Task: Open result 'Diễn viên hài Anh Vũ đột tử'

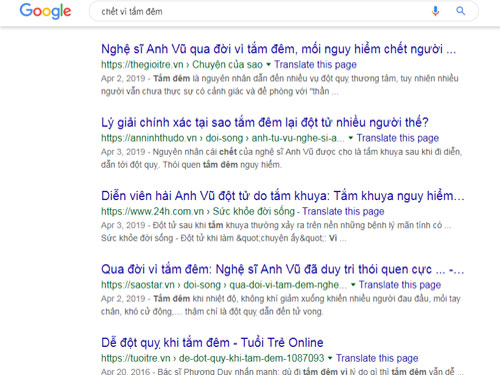Action: (x=283, y=196)
